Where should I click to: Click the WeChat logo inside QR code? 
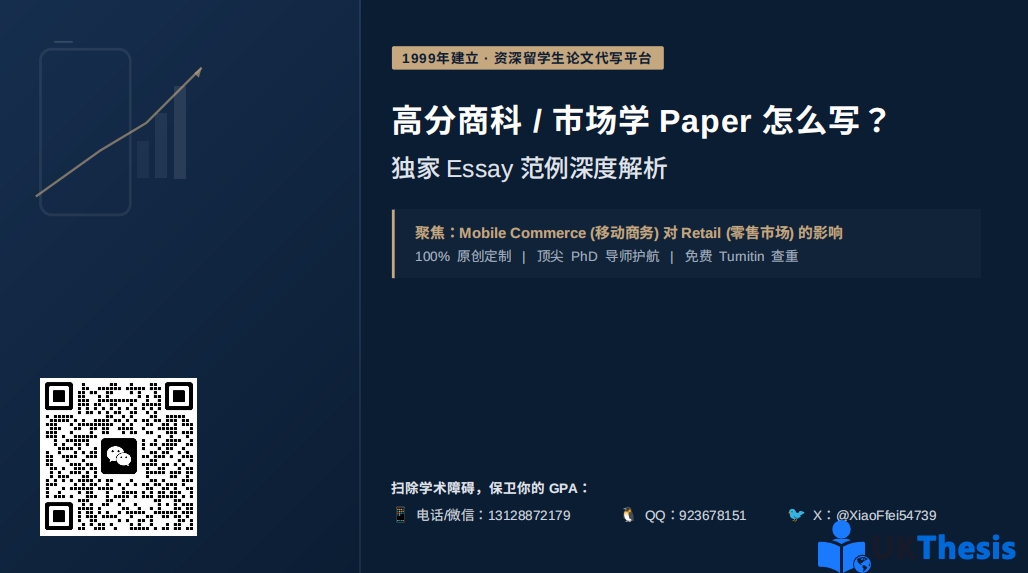click(x=119, y=456)
